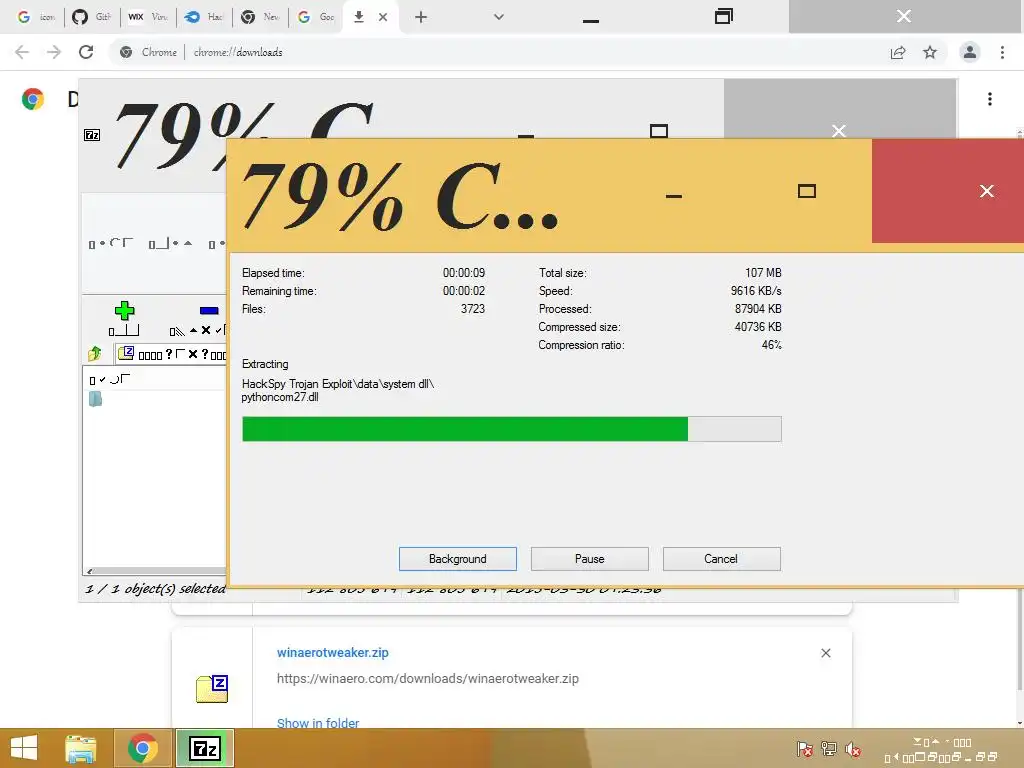Open Chrome's three-dot main menu

1002,52
